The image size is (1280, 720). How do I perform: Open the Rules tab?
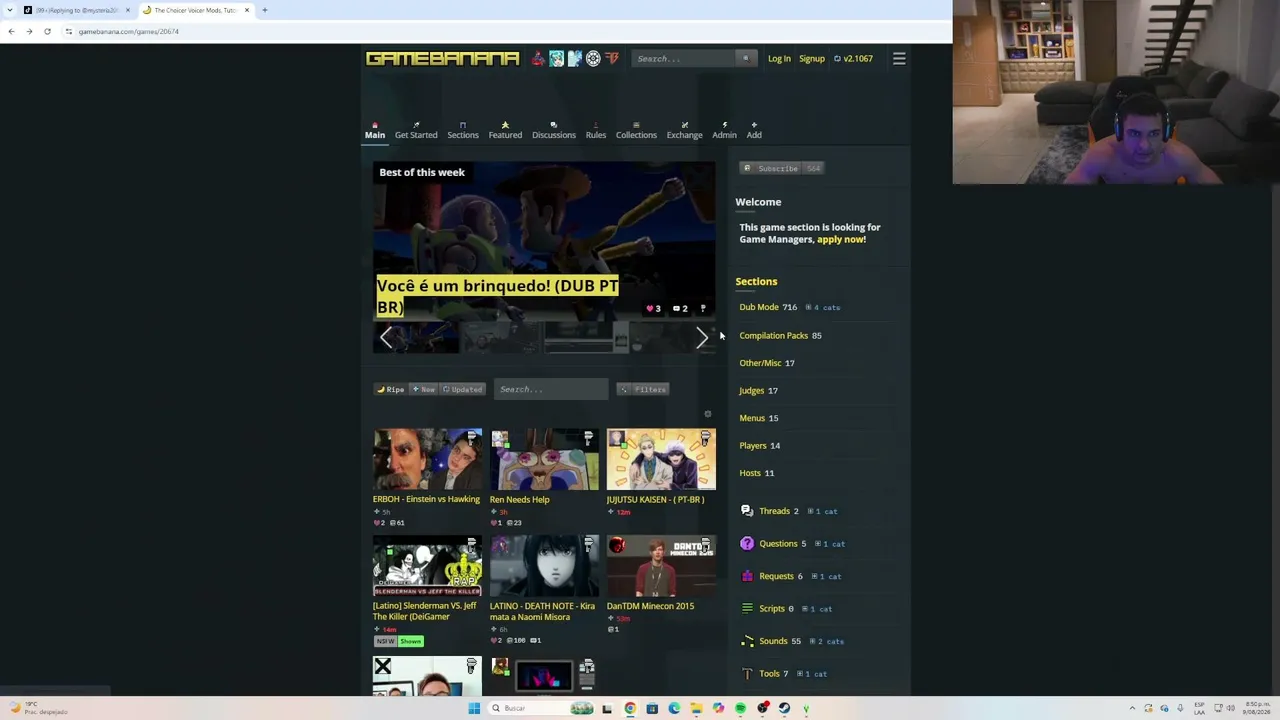596,131
